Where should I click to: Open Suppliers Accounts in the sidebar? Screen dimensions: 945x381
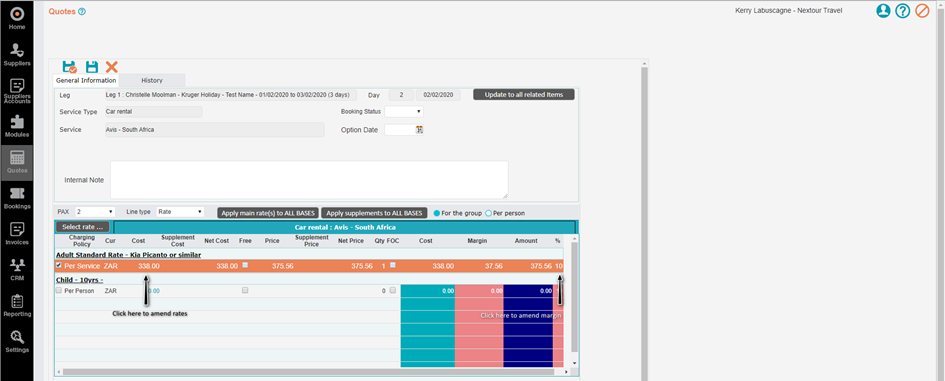coord(17,90)
